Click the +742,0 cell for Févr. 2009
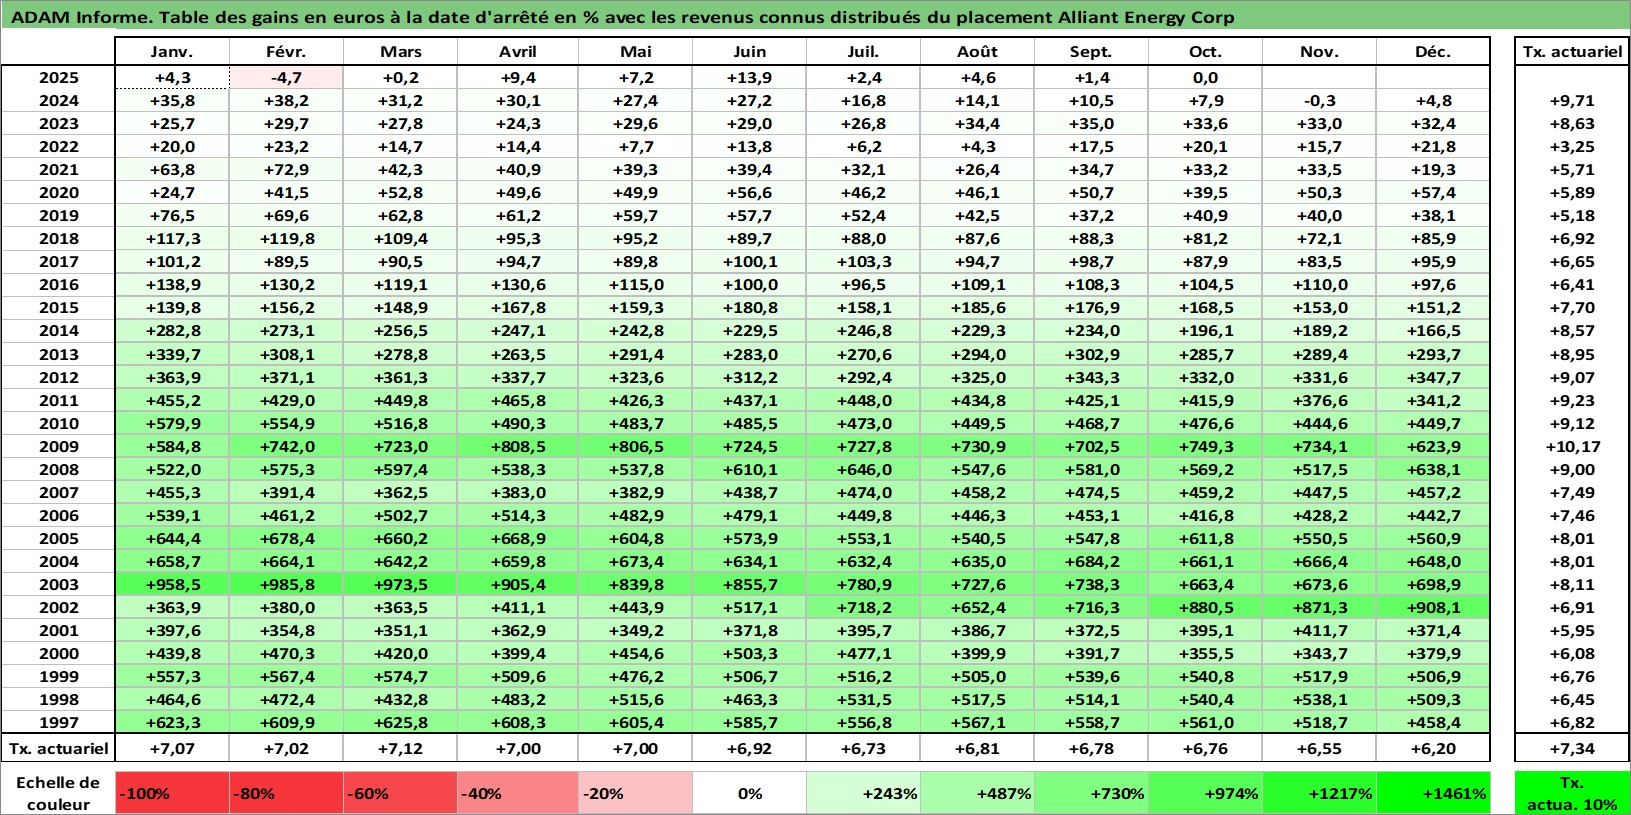 [x=287, y=447]
